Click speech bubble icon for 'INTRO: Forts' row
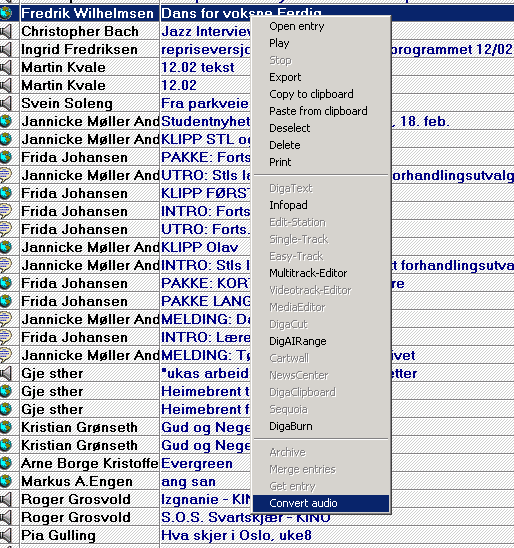The image size is (514, 548). tap(6, 211)
